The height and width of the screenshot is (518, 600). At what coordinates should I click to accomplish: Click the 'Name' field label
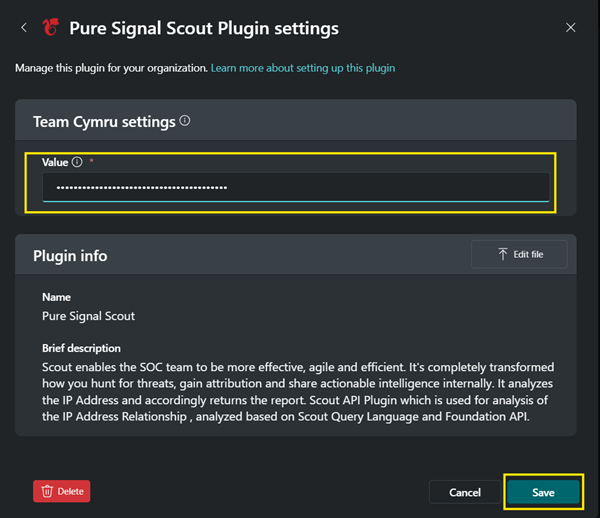[56, 297]
